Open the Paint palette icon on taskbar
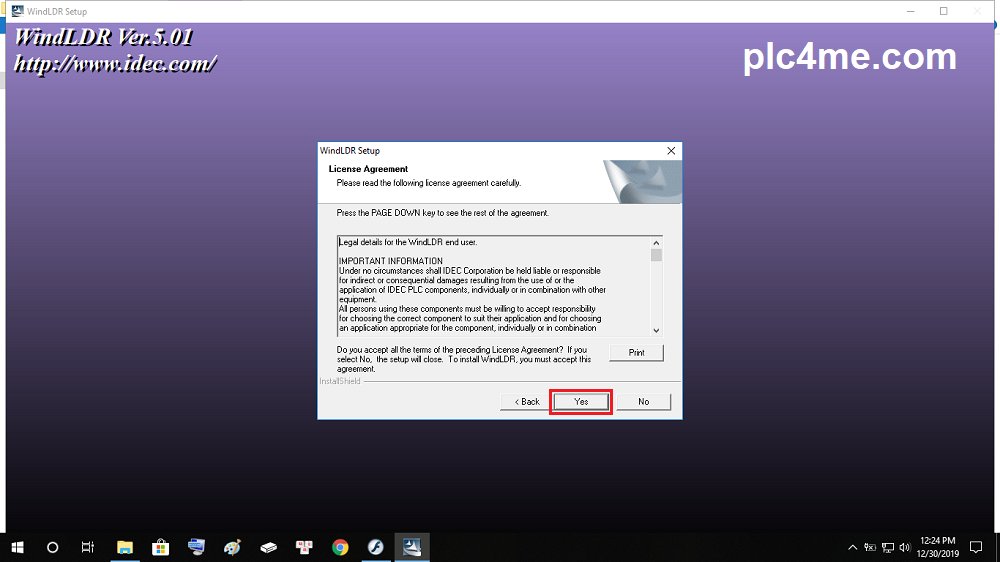Screen dimensions: 1000x562 coord(232,547)
